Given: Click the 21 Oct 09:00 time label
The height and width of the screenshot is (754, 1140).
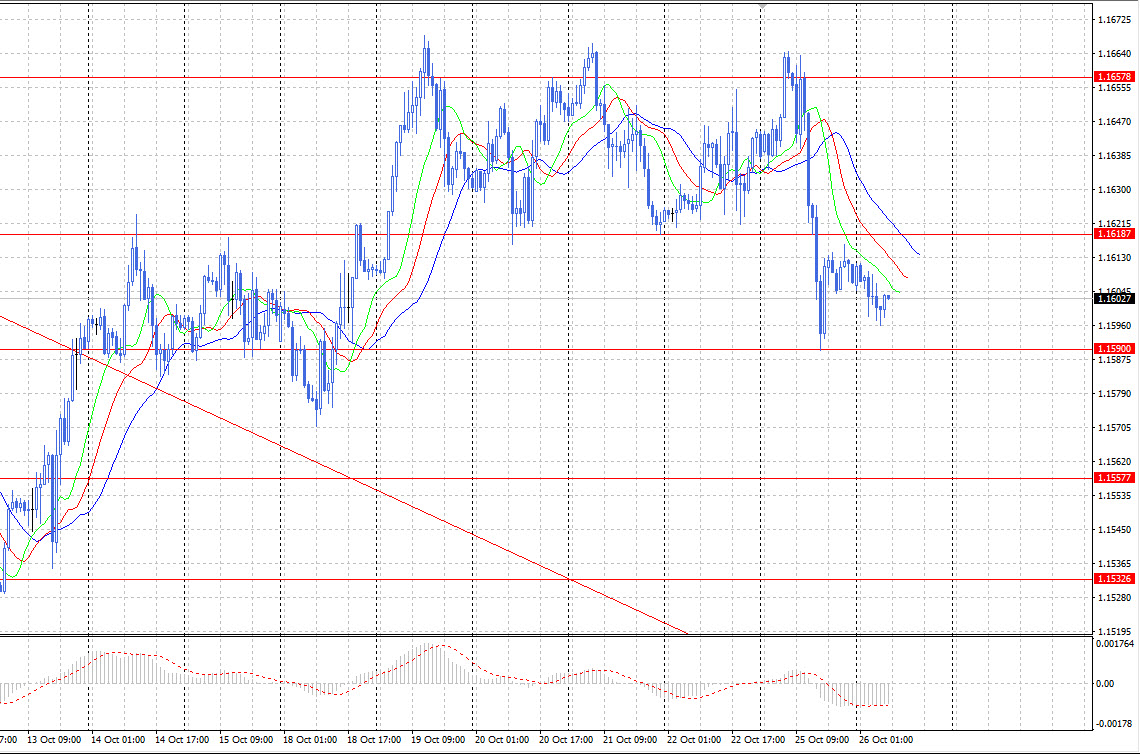Looking at the screenshot, I should (630, 739).
